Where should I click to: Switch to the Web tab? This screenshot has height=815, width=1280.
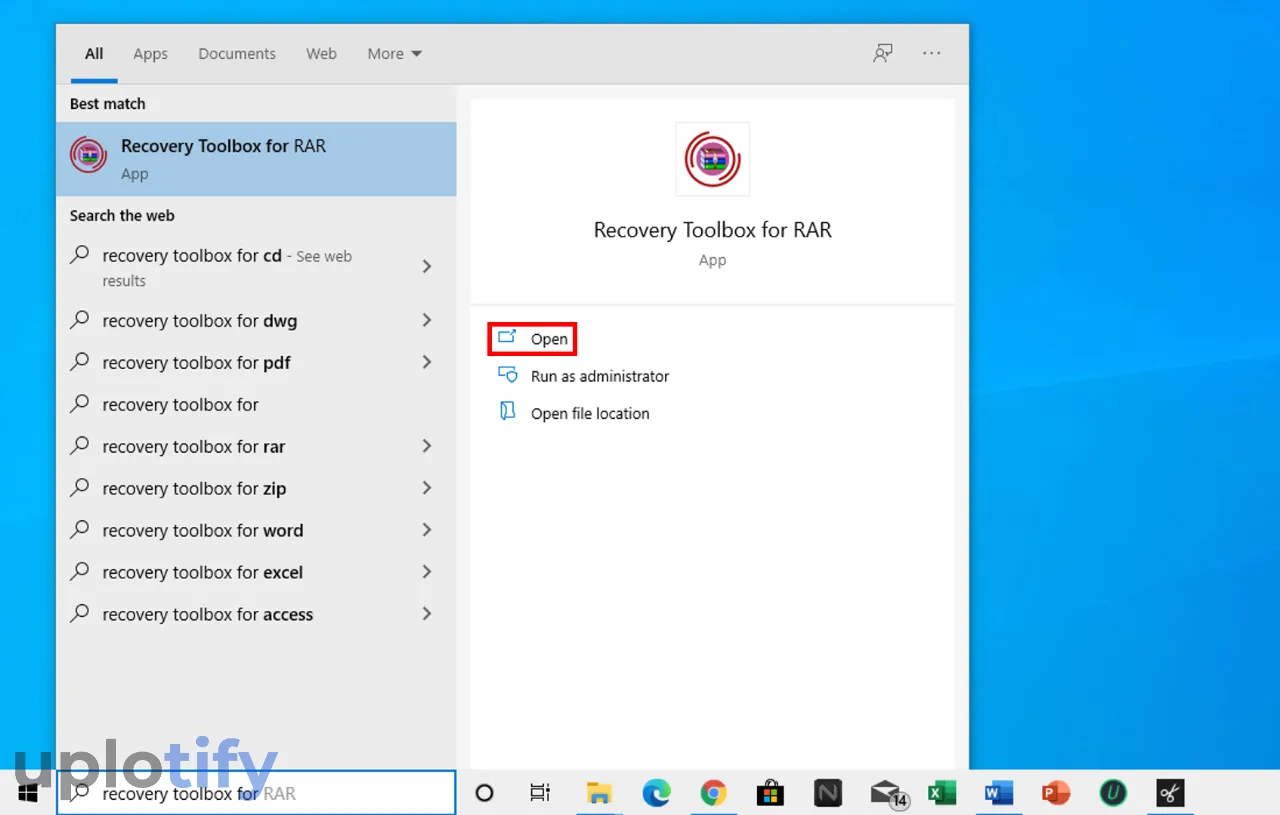321,54
